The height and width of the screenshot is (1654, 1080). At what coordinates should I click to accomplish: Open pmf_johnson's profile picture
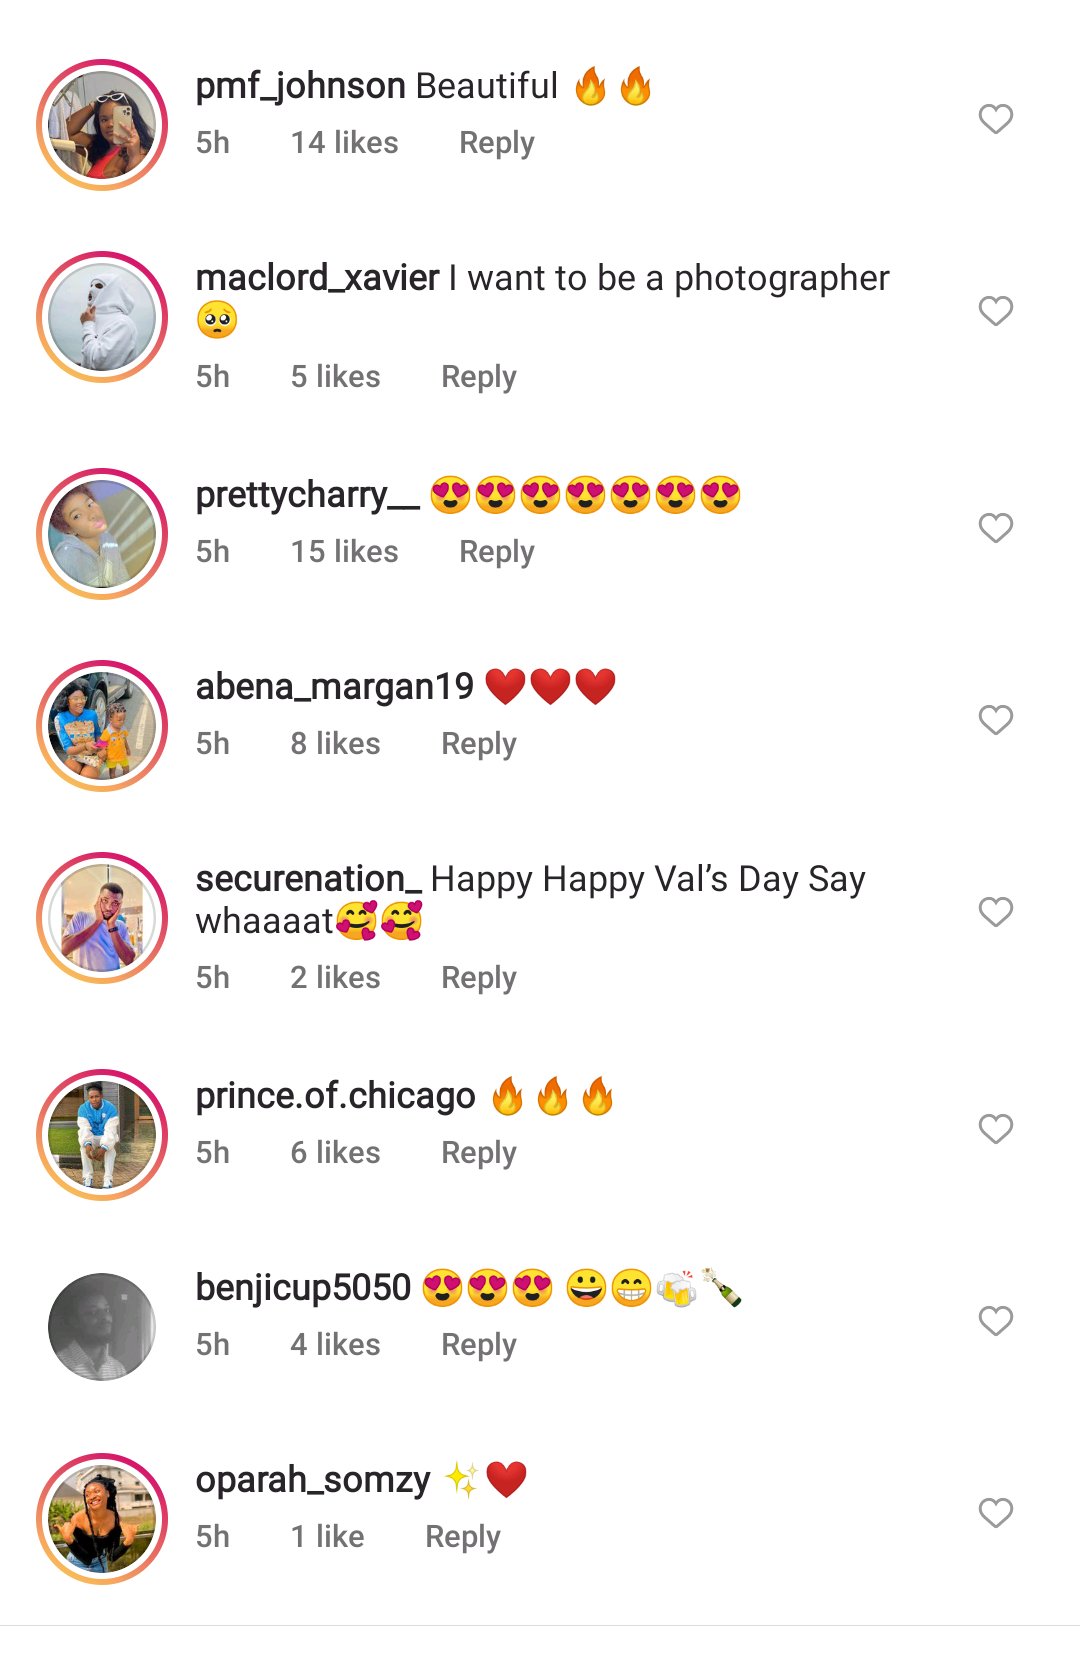pyautogui.click(x=102, y=125)
